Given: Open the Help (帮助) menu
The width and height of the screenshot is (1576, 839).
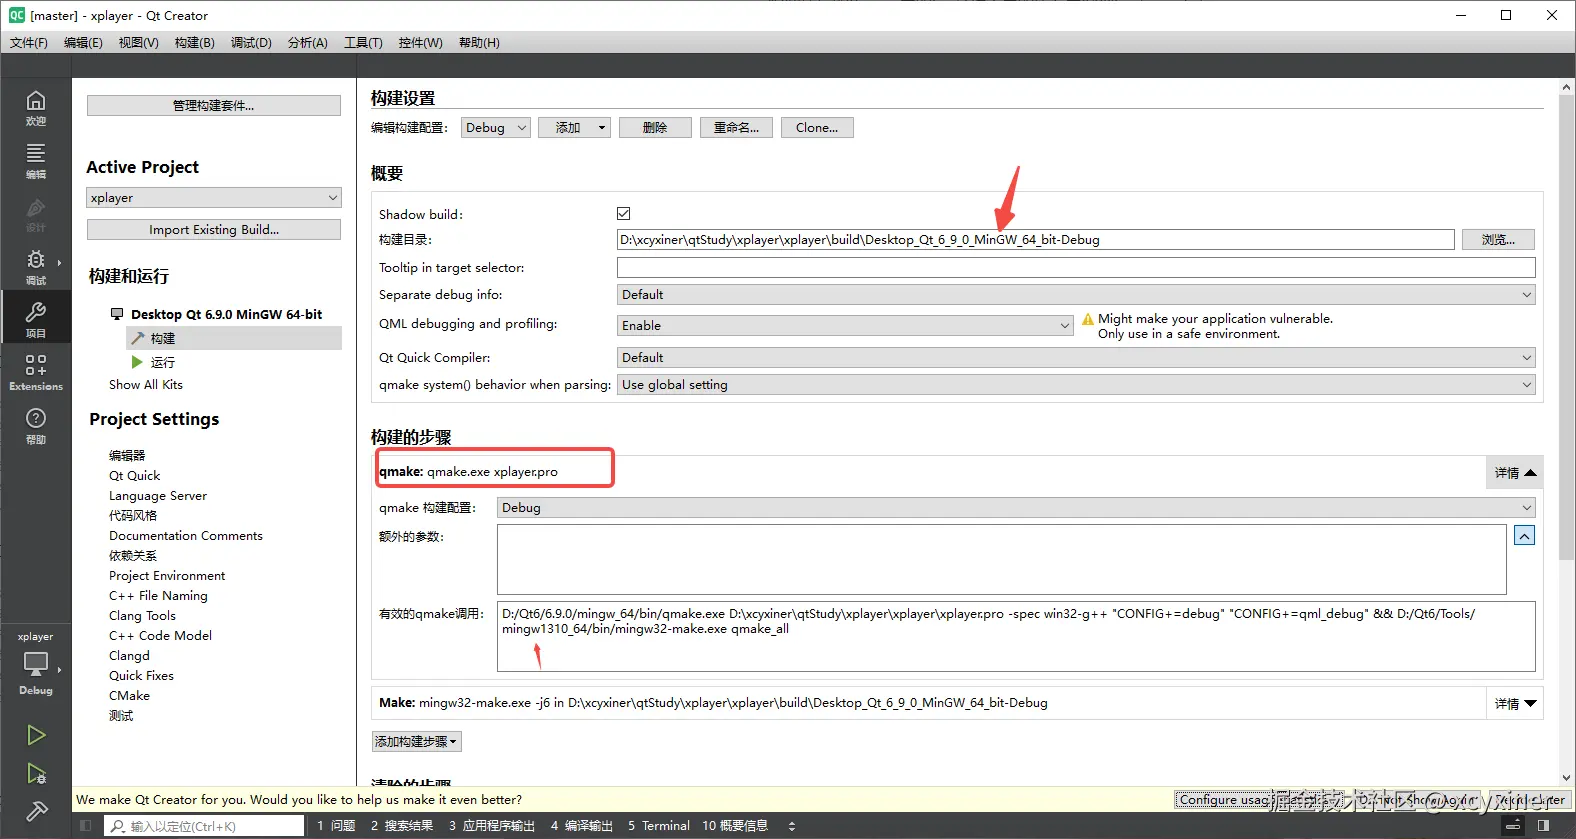Looking at the screenshot, I should (479, 43).
